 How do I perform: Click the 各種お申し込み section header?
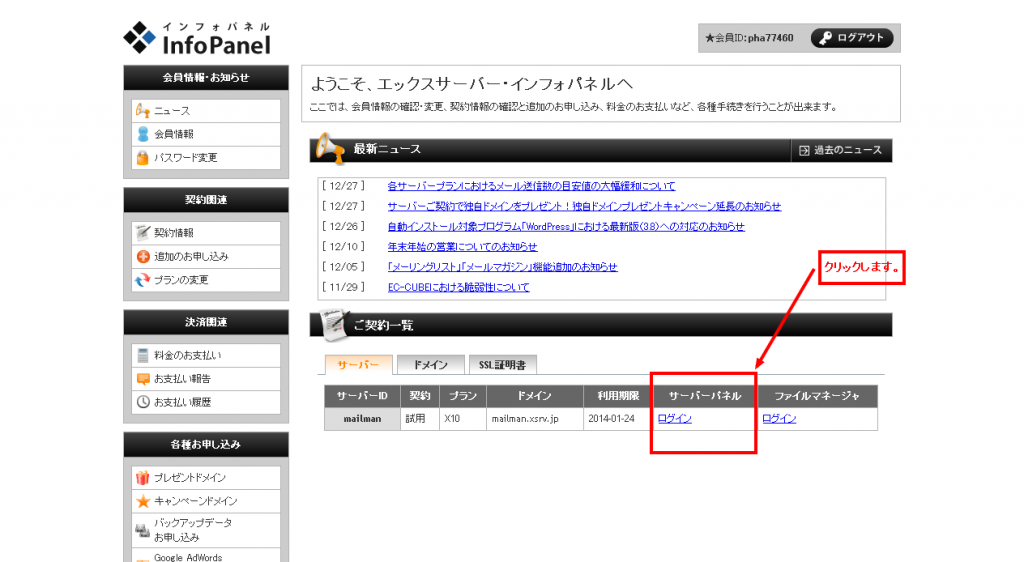click(206, 445)
